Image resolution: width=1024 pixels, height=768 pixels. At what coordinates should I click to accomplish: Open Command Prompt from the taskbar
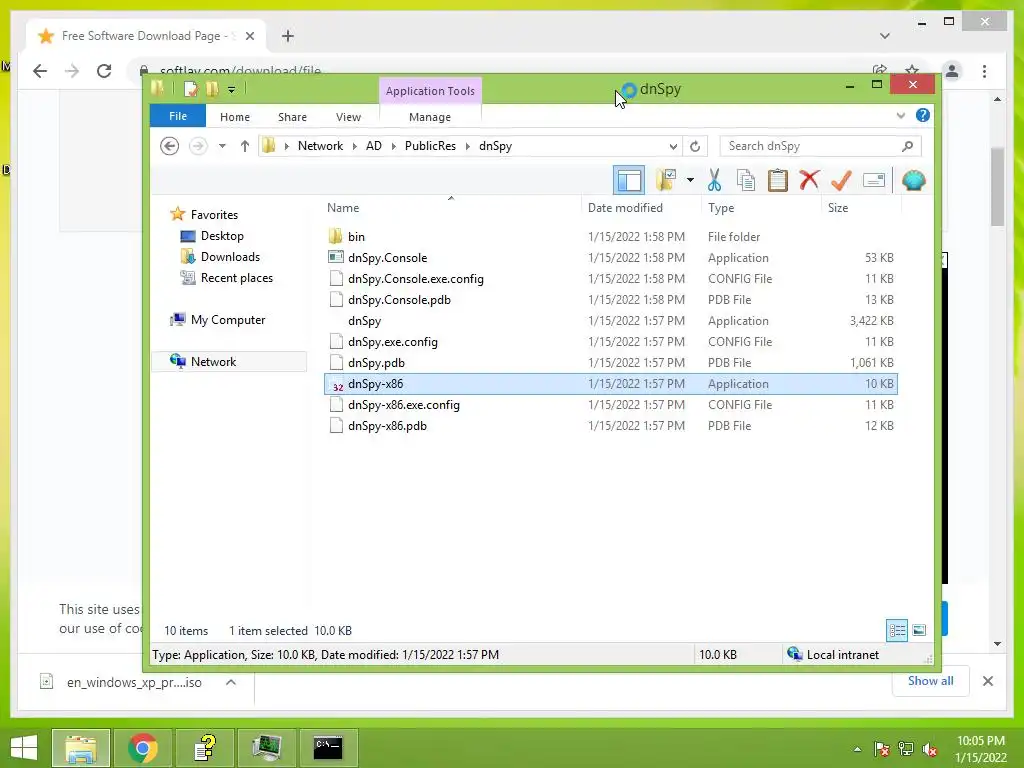(x=328, y=748)
